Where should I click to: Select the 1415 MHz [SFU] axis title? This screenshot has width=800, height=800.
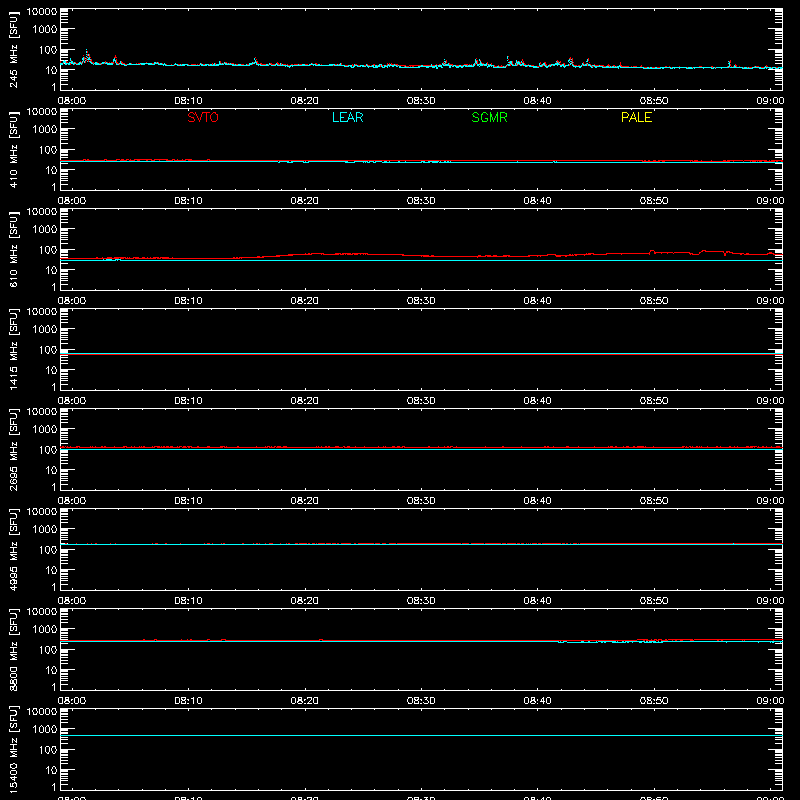pos(14,349)
